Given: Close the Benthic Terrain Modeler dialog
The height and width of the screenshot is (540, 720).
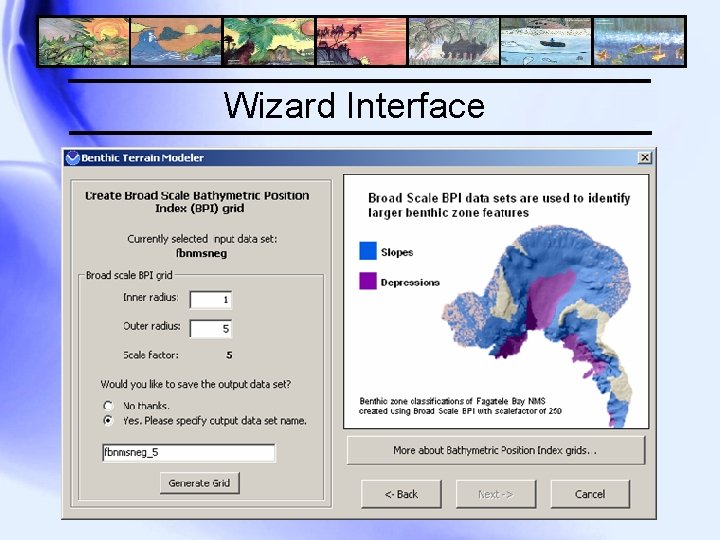Looking at the screenshot, I should pyautogui.click(x=645, y=158).
